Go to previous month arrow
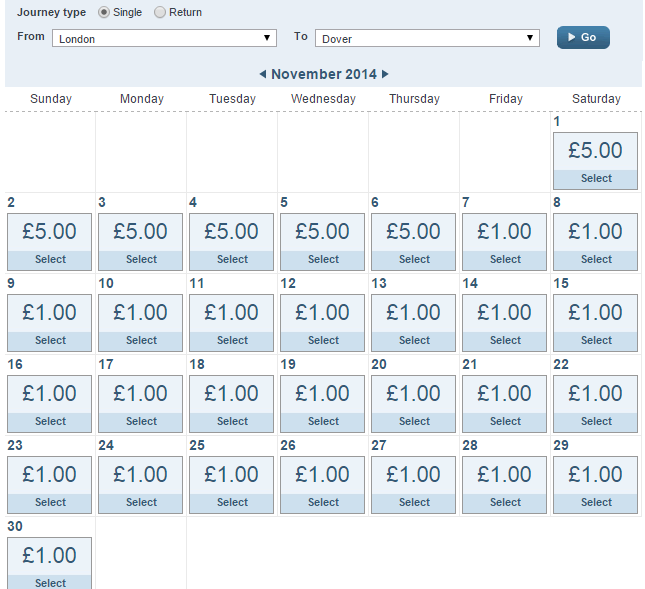 pyautogui.click(x=263, y=74)
